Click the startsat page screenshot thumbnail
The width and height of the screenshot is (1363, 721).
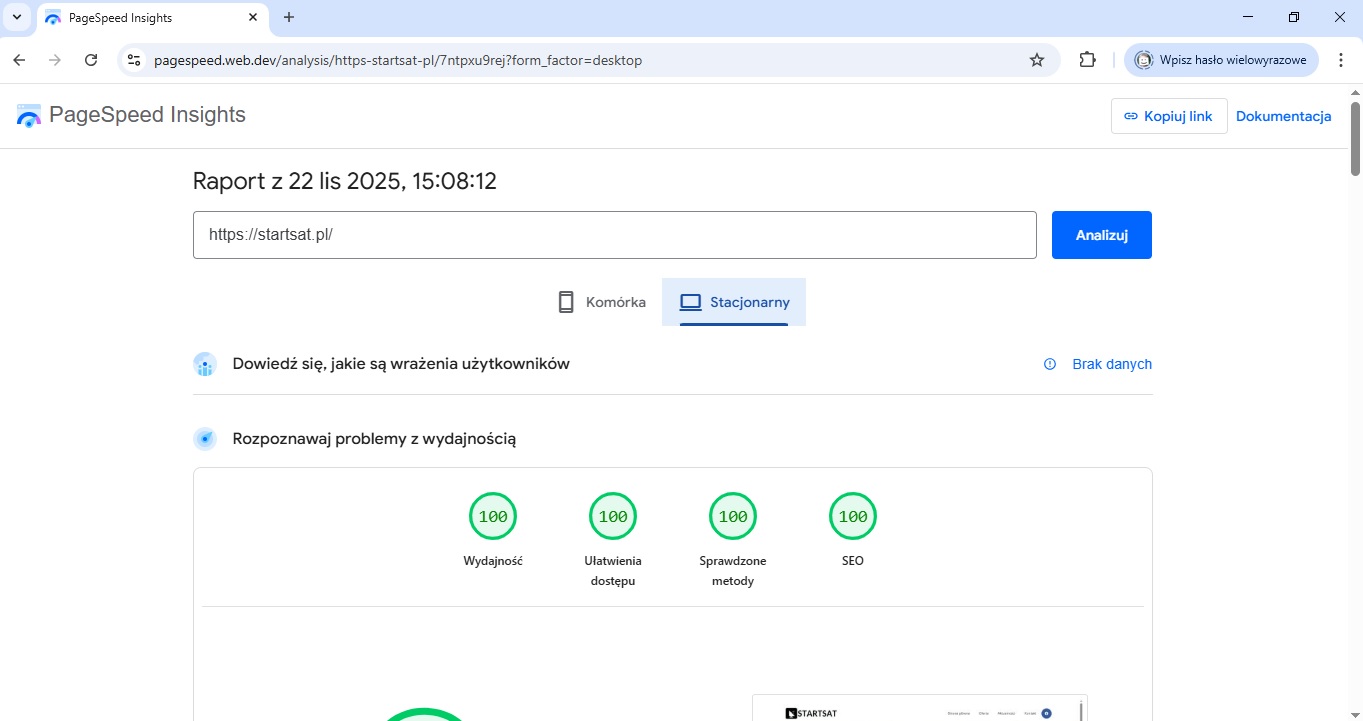[919, 708]
